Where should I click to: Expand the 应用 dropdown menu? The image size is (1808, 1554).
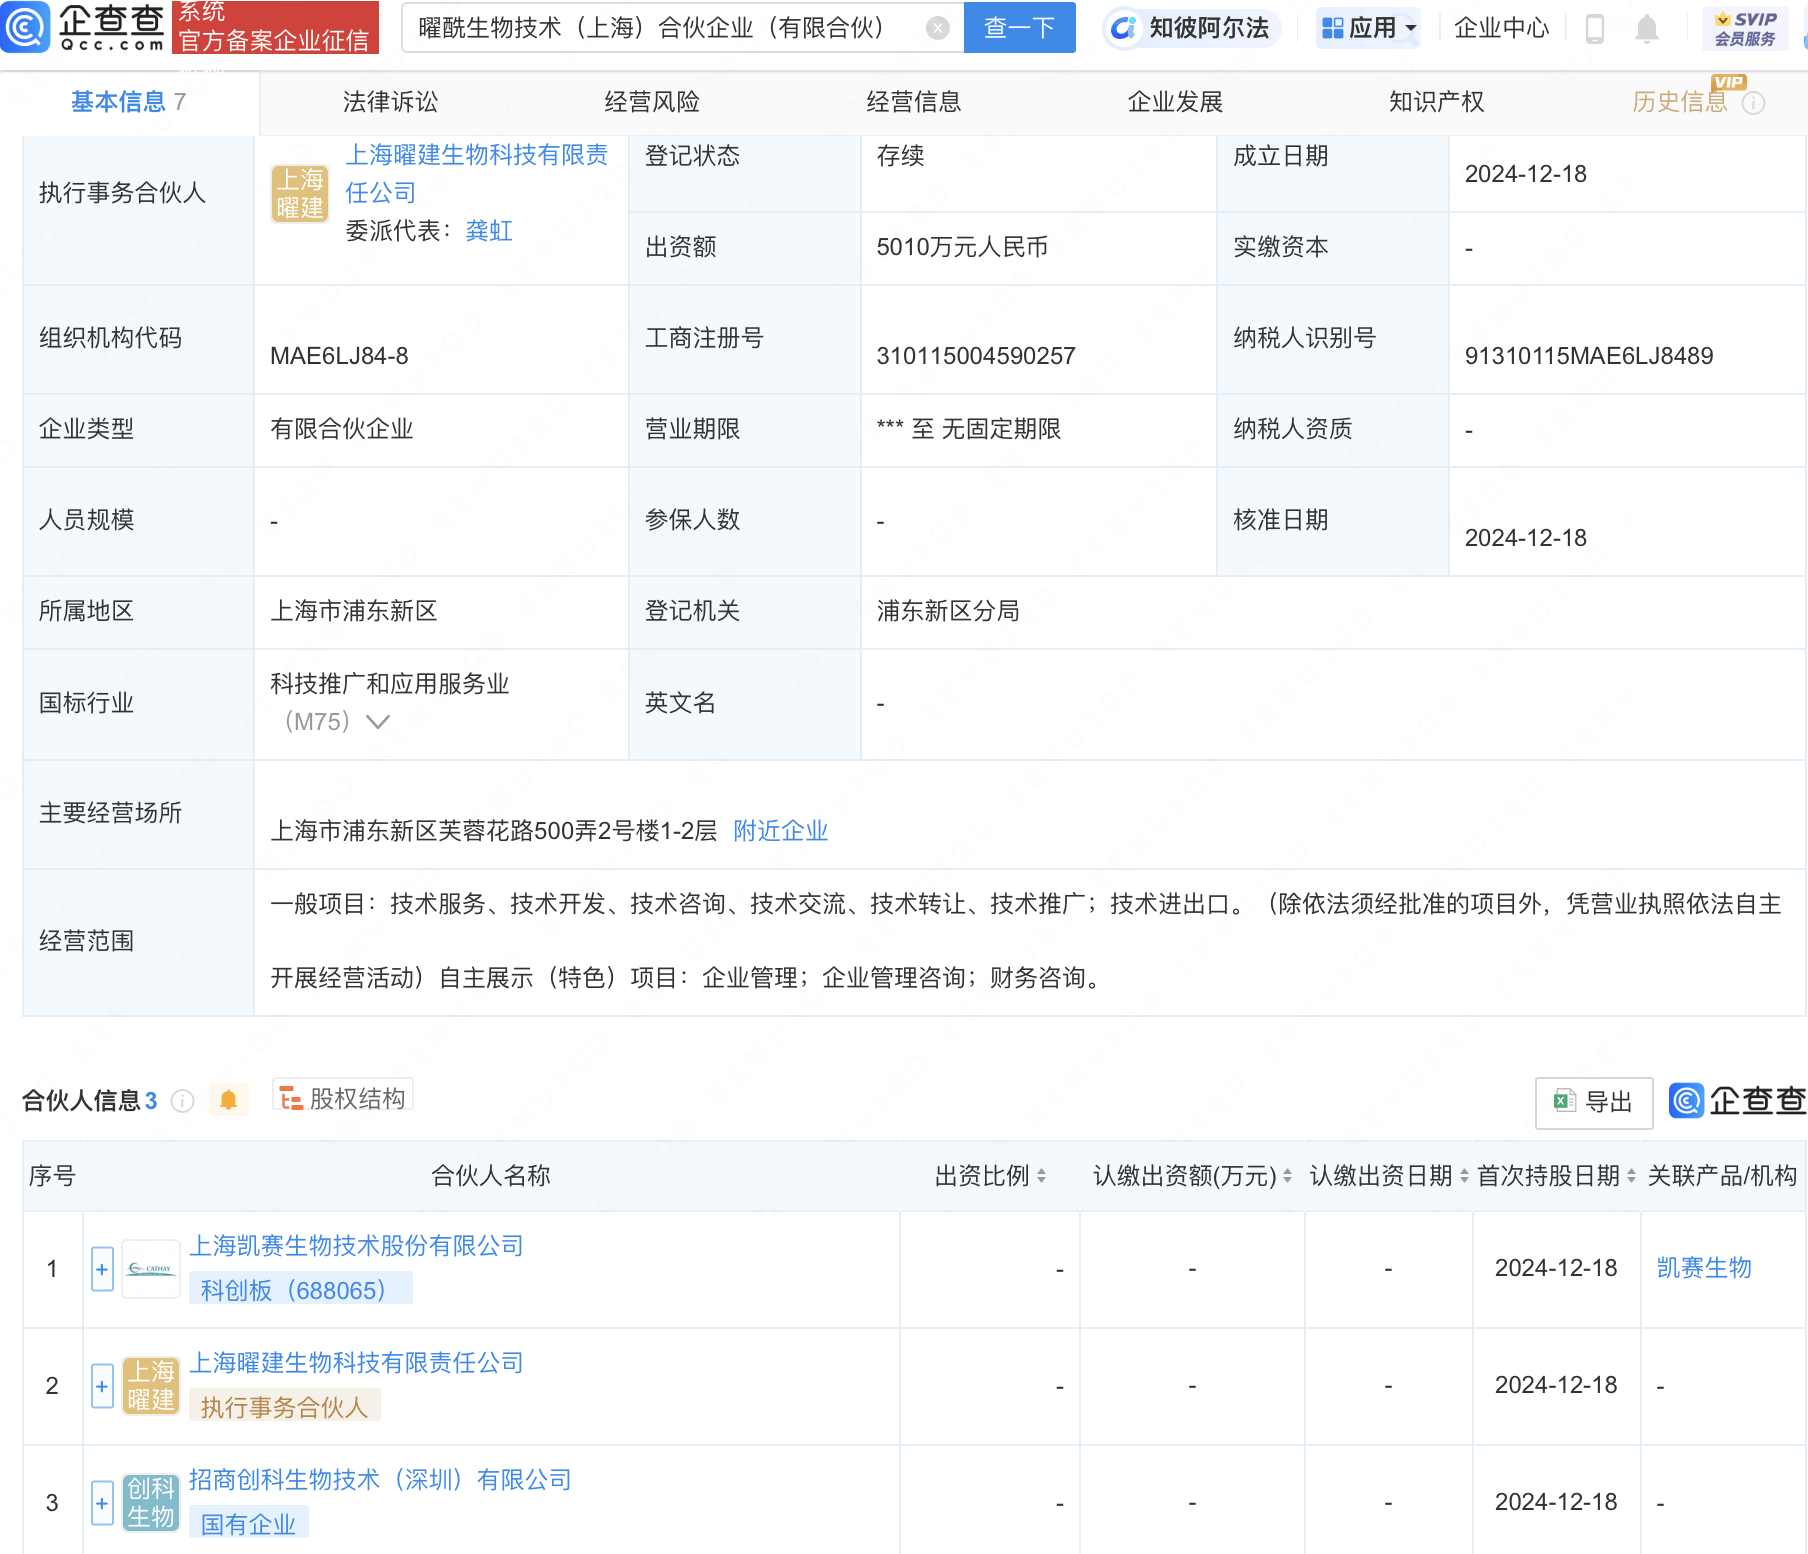1369,28
